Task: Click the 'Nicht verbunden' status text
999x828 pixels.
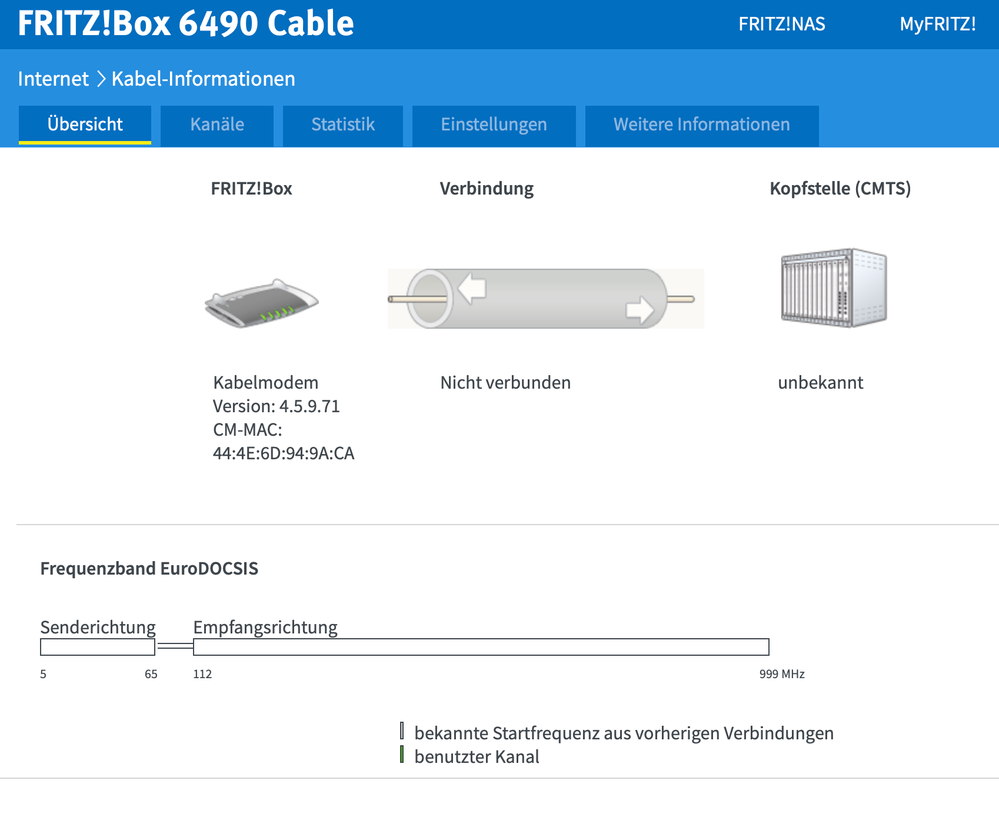Action: (x=505, y=383)
